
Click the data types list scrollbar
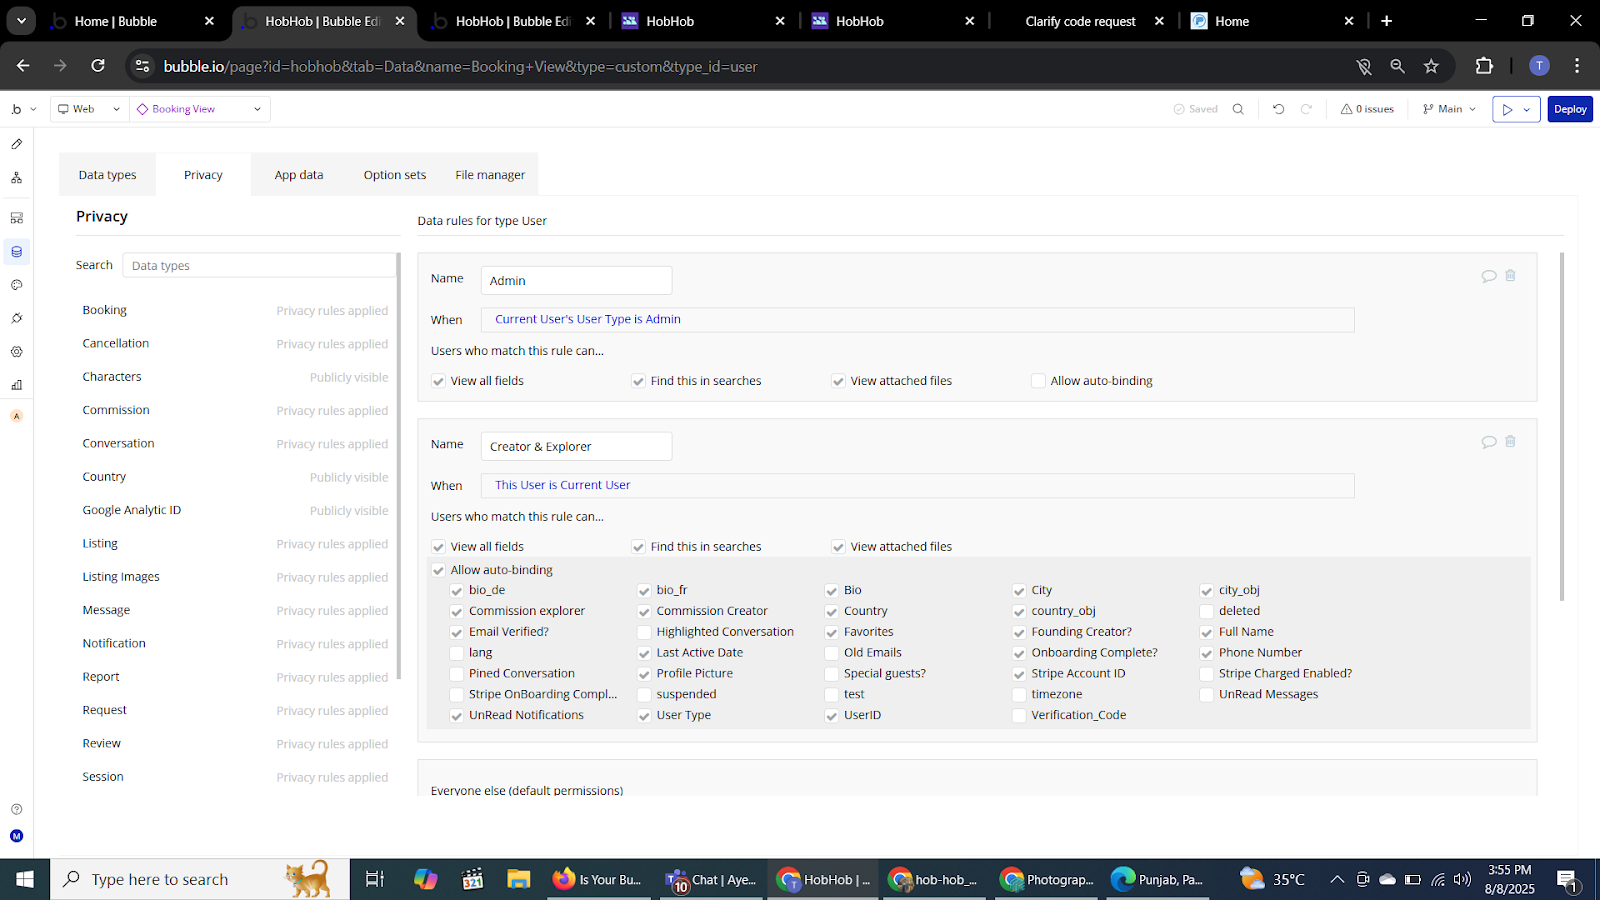coord(398,466)
